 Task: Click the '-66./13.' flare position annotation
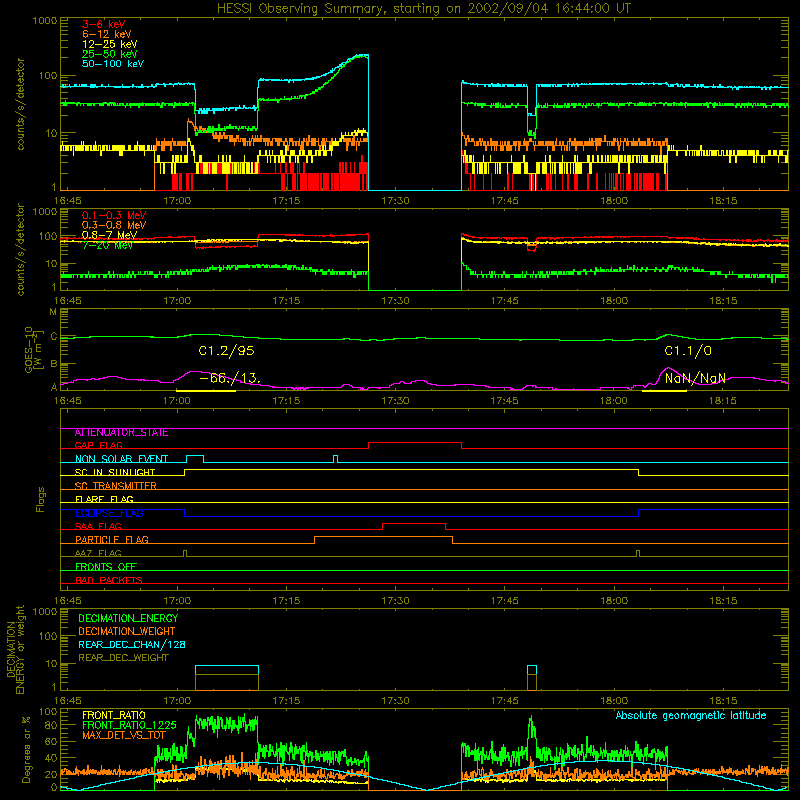point(230,379)
